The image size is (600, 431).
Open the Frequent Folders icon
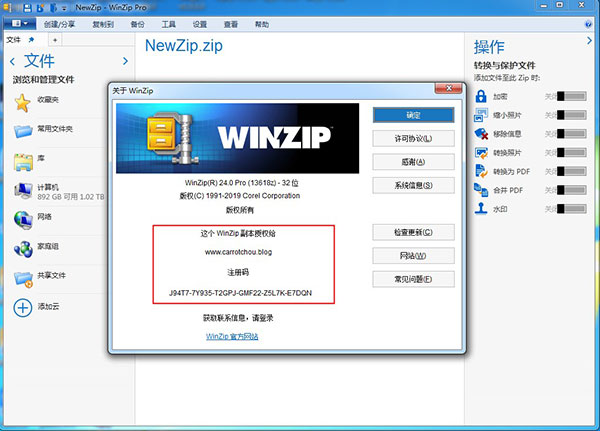pyautogui.click(x=23, y=131)
